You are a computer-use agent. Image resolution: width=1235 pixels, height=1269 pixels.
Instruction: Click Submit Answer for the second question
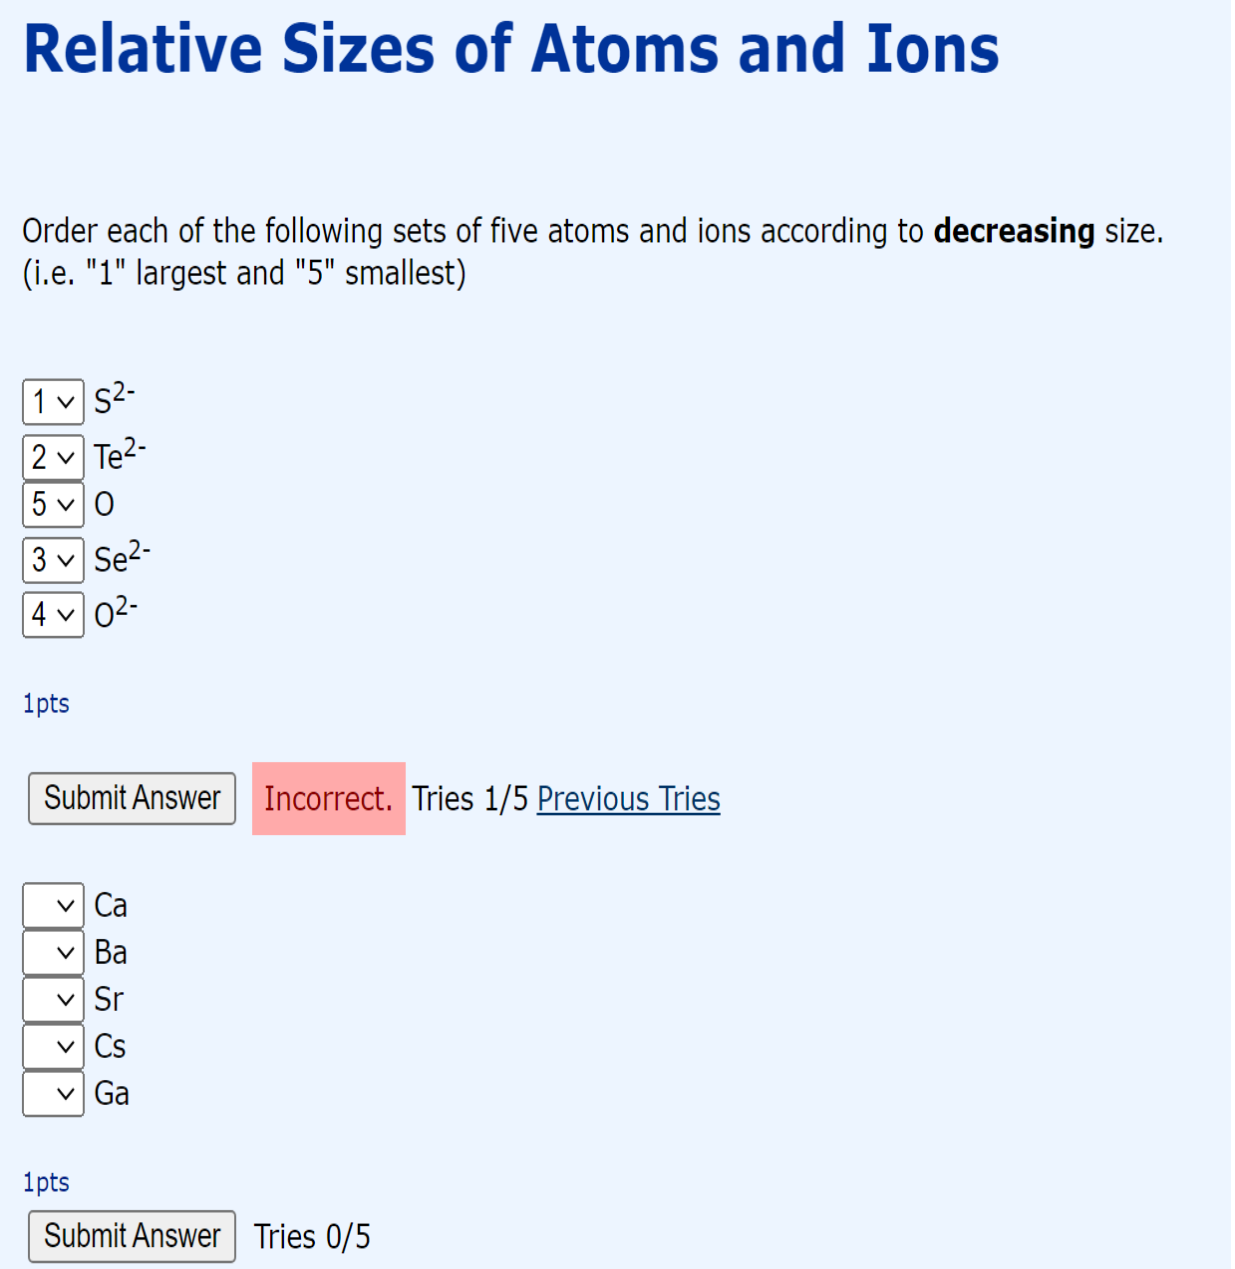coord(131,1236)
